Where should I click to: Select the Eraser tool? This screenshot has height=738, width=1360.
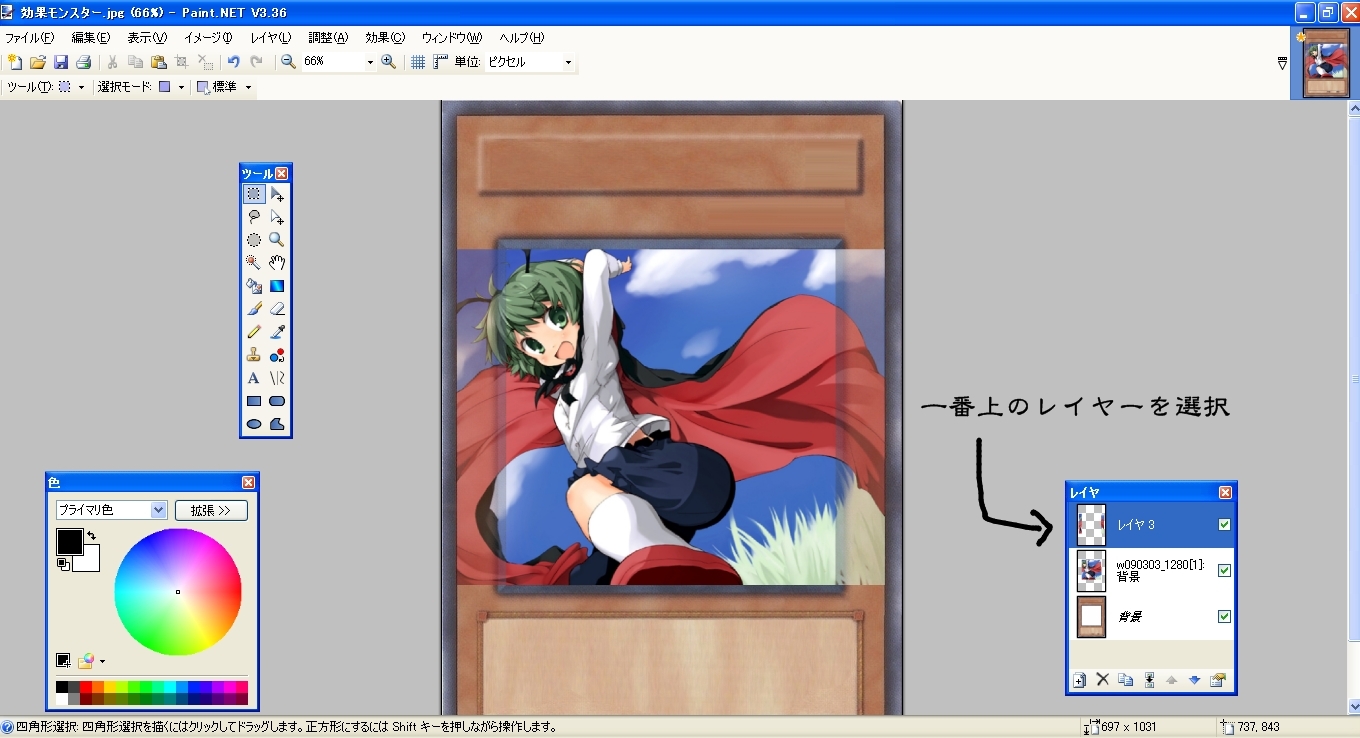[x=277, y=309]
